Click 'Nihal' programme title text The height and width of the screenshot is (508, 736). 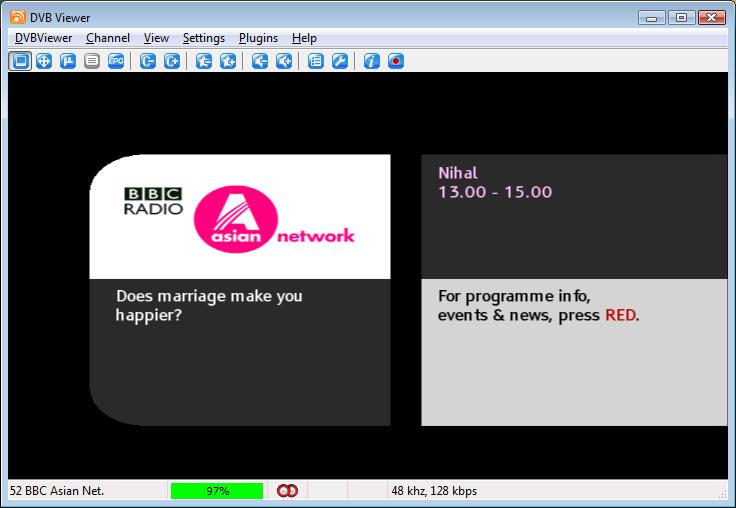click(458, 173)
